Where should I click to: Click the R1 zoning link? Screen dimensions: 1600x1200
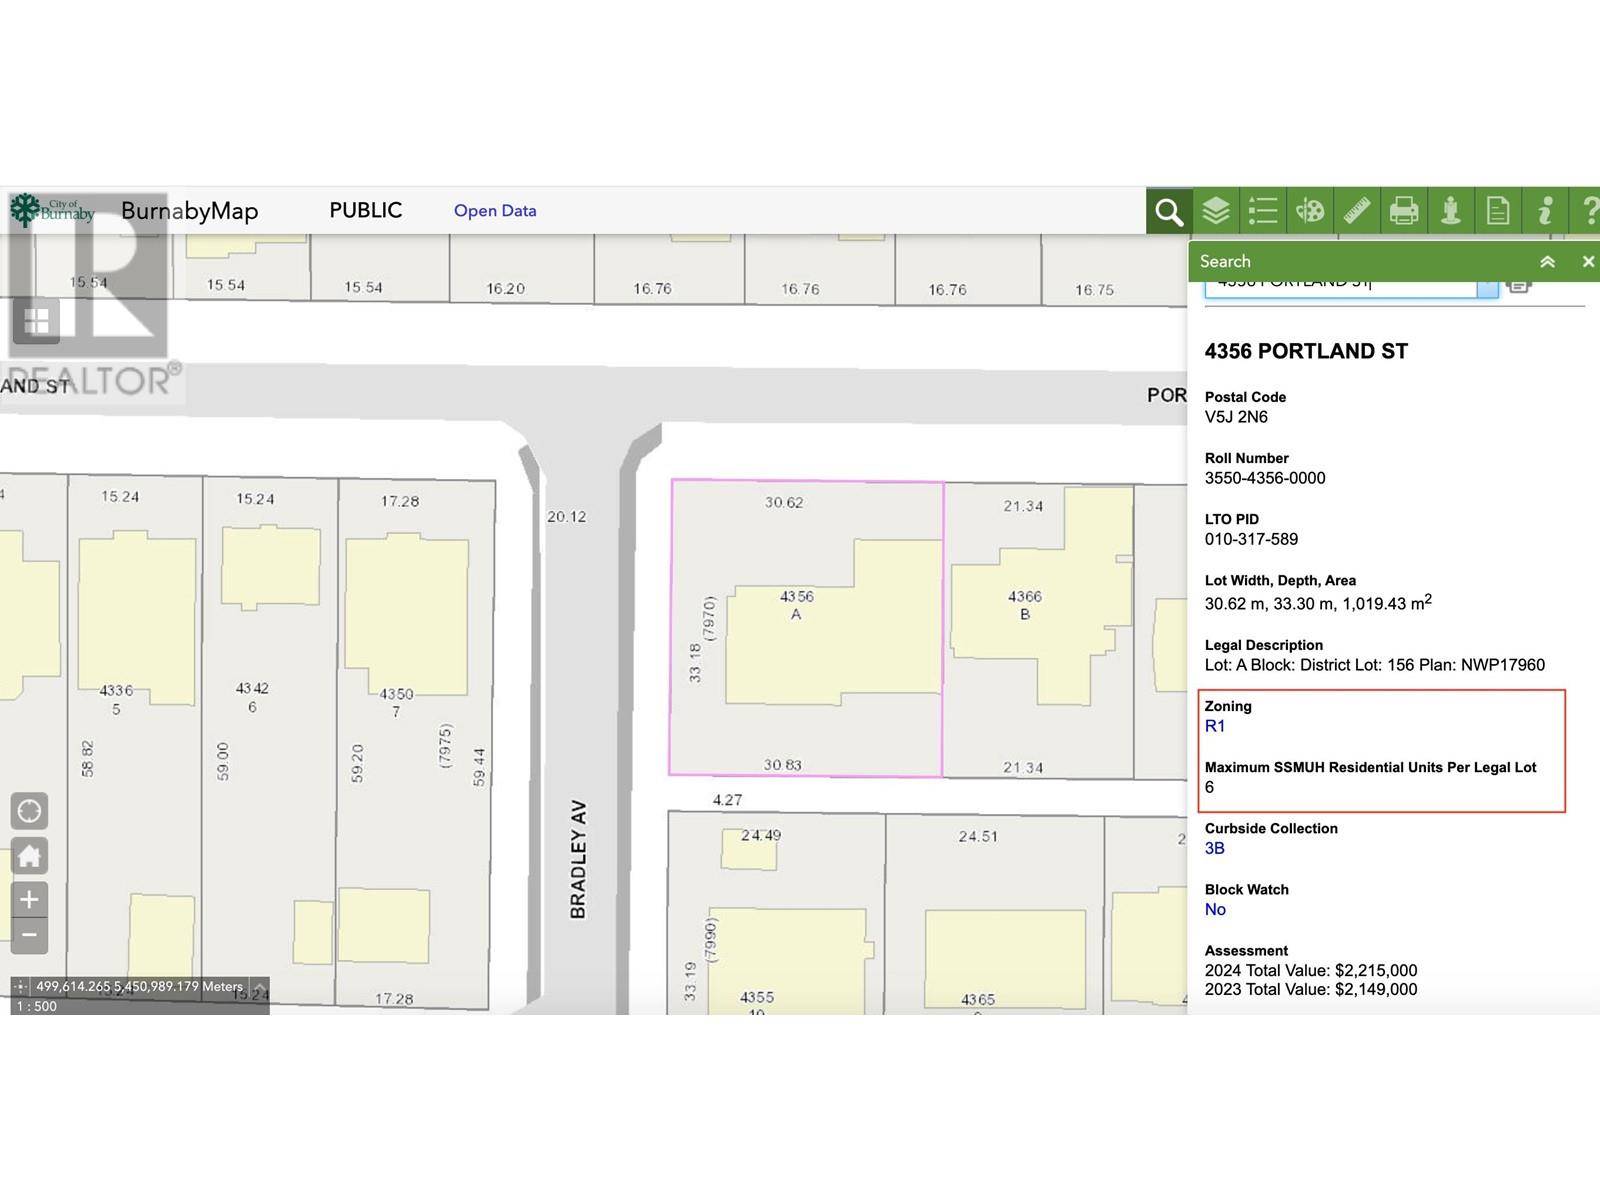tap(1215, 727)
